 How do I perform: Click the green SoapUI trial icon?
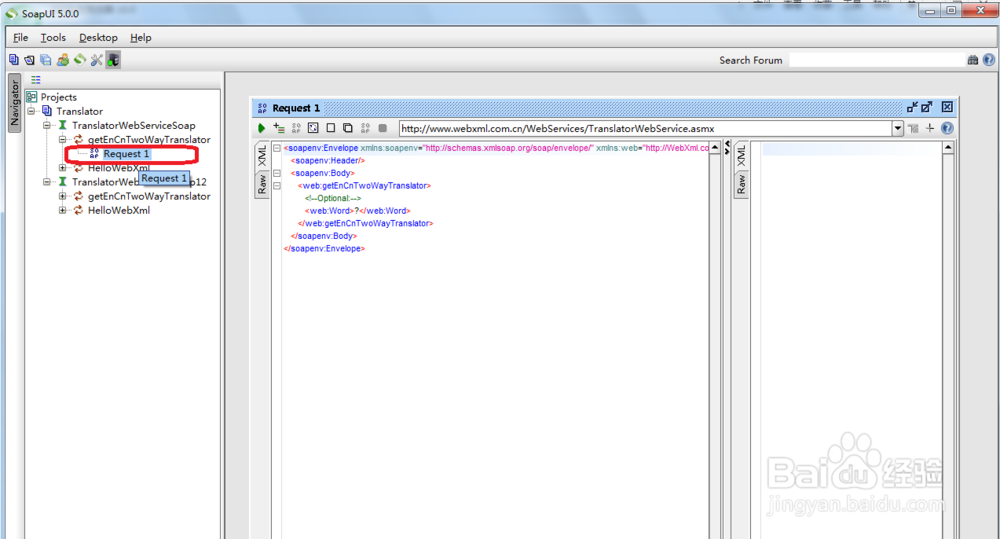pos(80,59)
